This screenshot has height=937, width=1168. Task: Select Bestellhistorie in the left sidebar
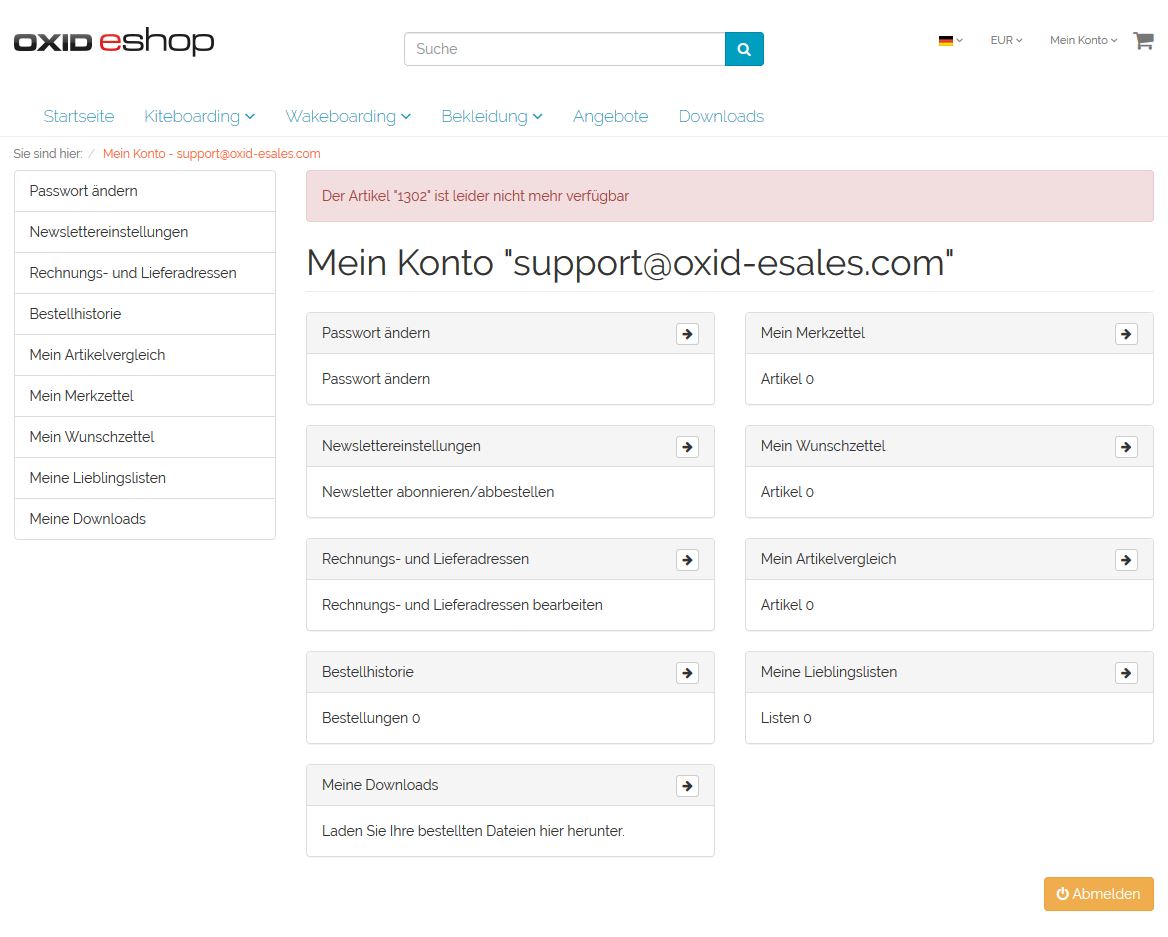(75, 314)
